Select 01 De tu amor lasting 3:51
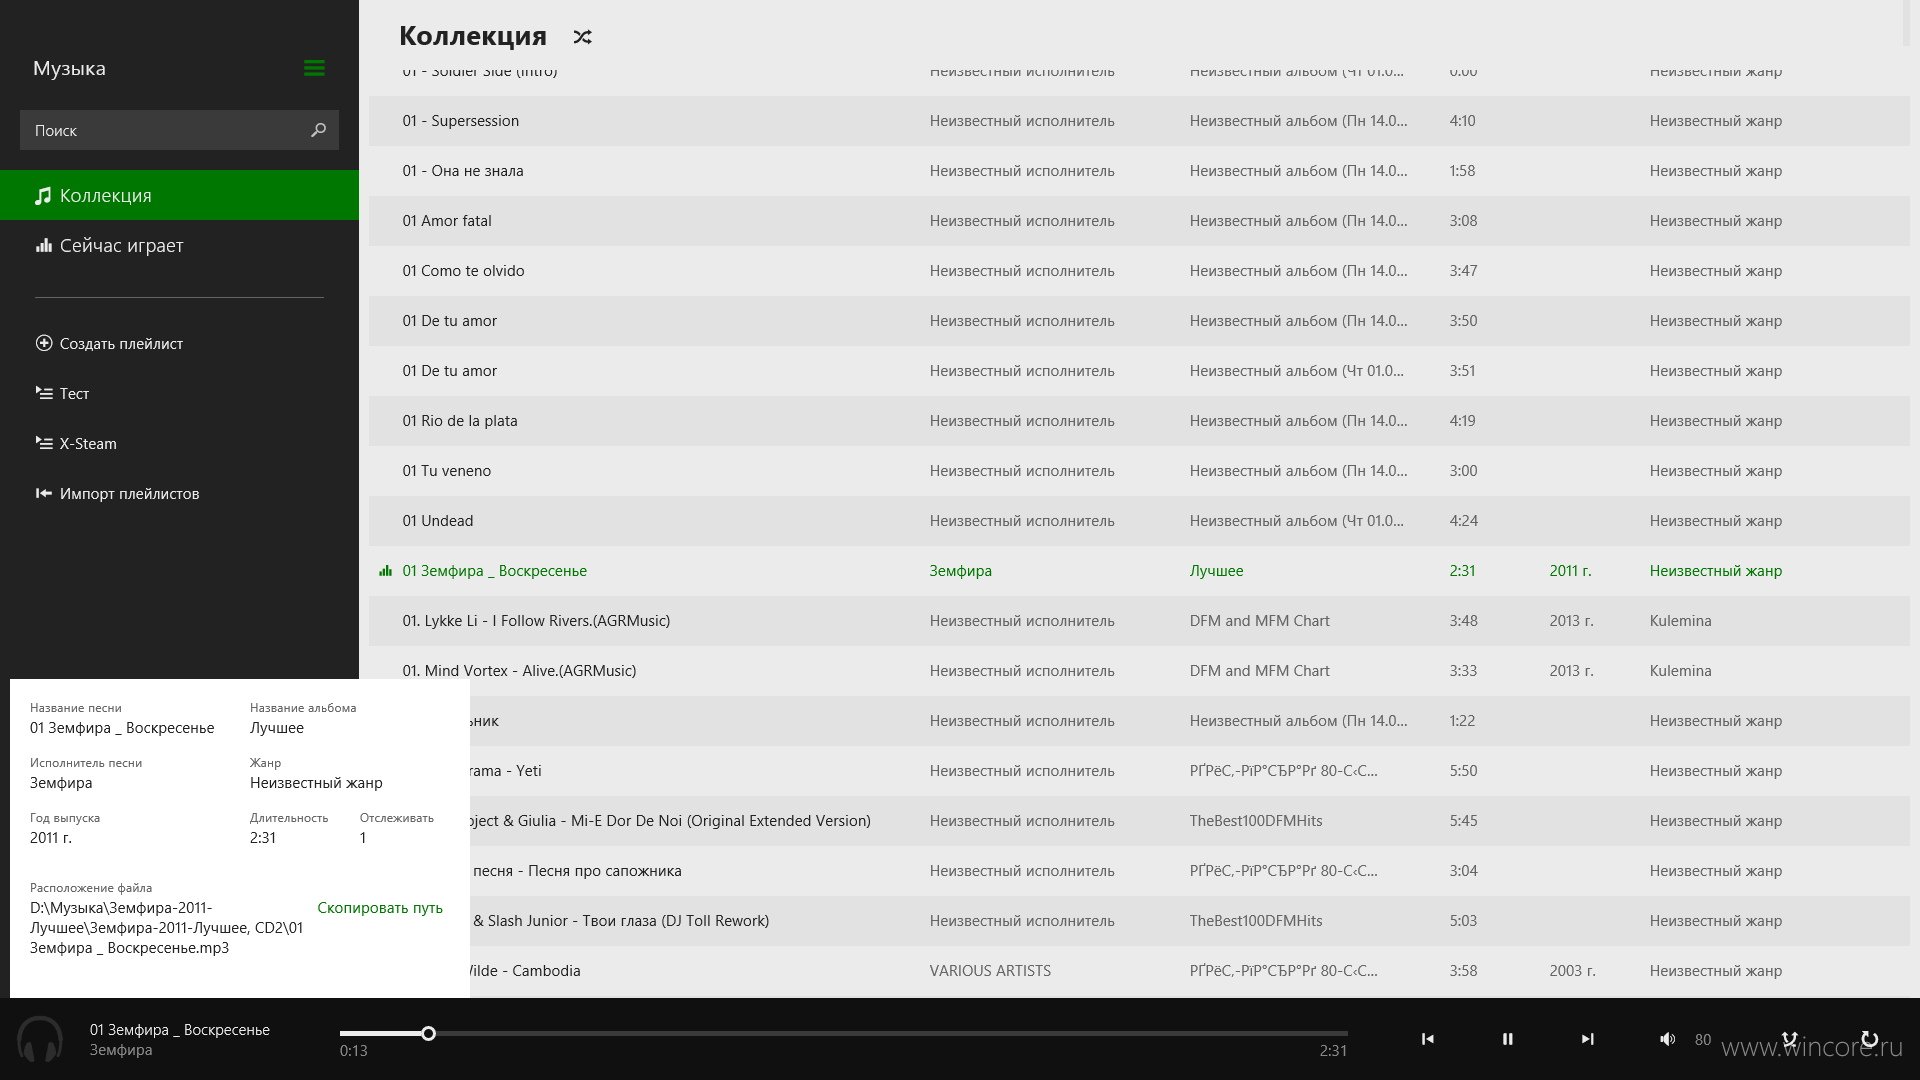 [1139, 371]
